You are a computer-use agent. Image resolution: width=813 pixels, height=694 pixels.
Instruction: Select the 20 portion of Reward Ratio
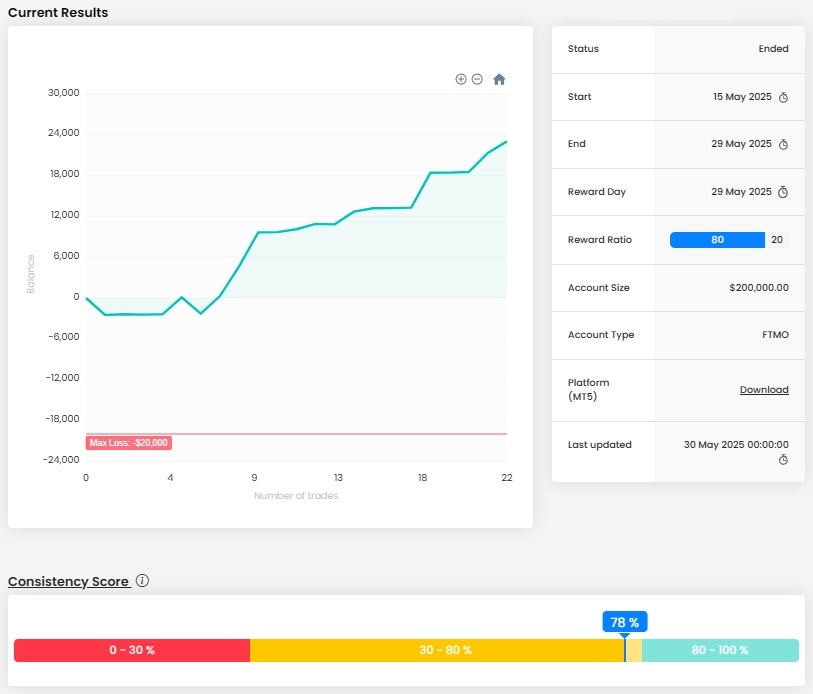tap(777, 240)
